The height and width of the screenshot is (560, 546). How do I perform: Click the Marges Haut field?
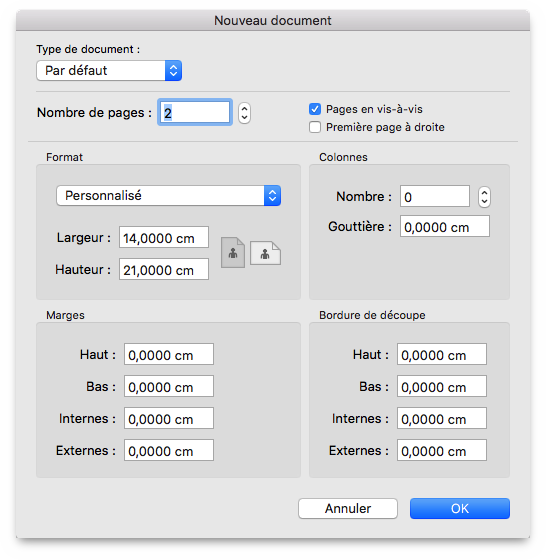tap(169, 354)
